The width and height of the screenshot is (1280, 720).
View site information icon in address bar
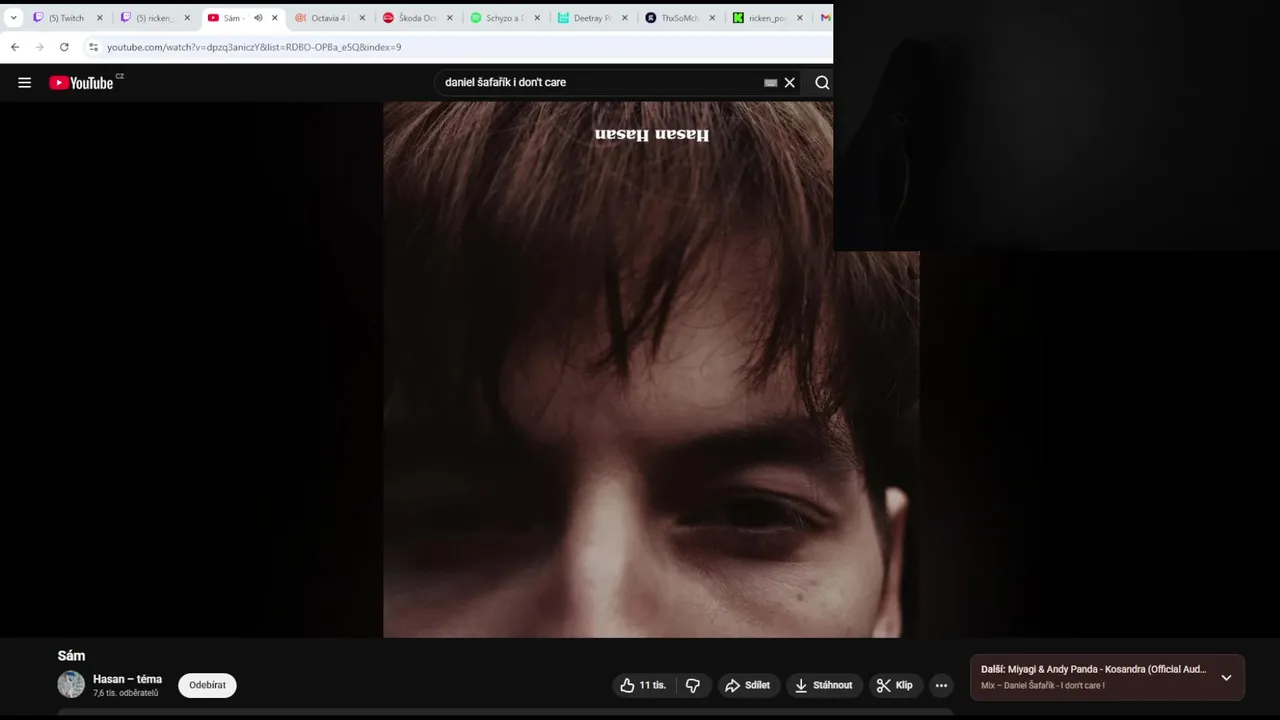click(x=93, y=47)
